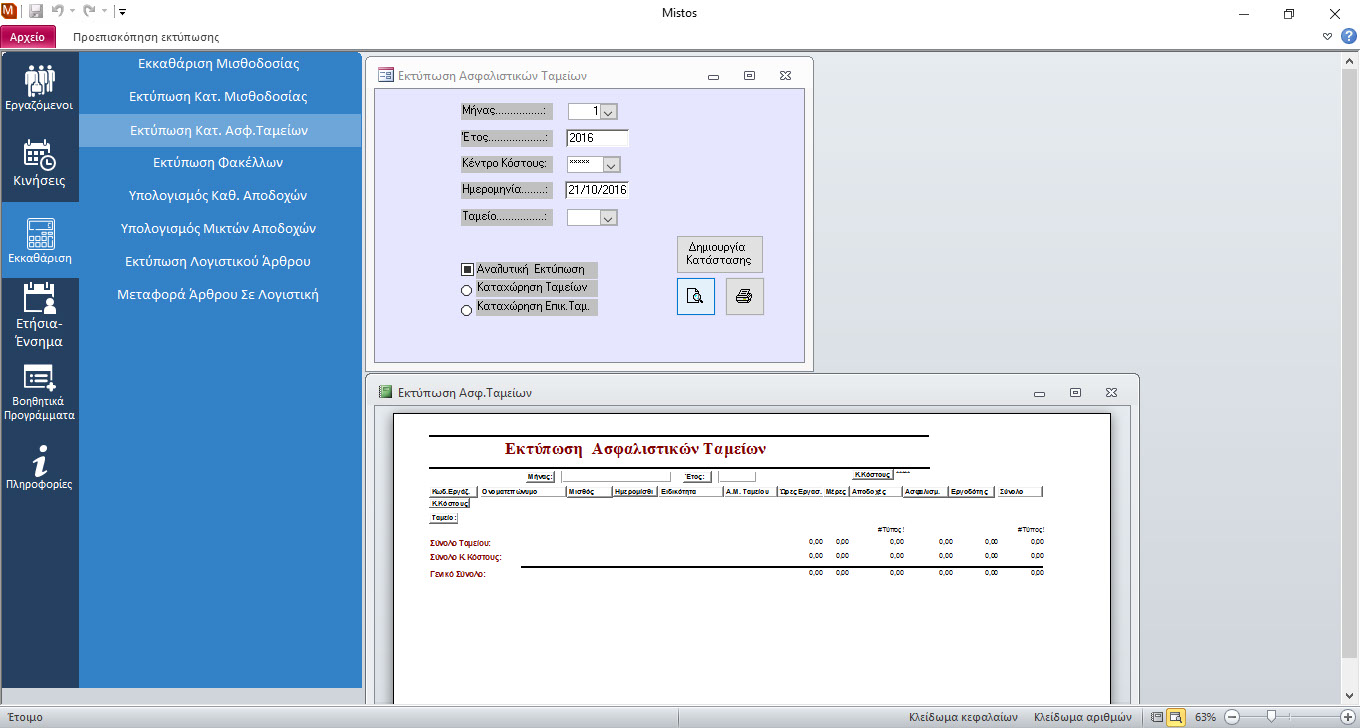The height and width of the screenshot is (728, 1360).
Task: Click the zoom slider in status bar
Action: pyautogui.click(x=1271, y=717)
